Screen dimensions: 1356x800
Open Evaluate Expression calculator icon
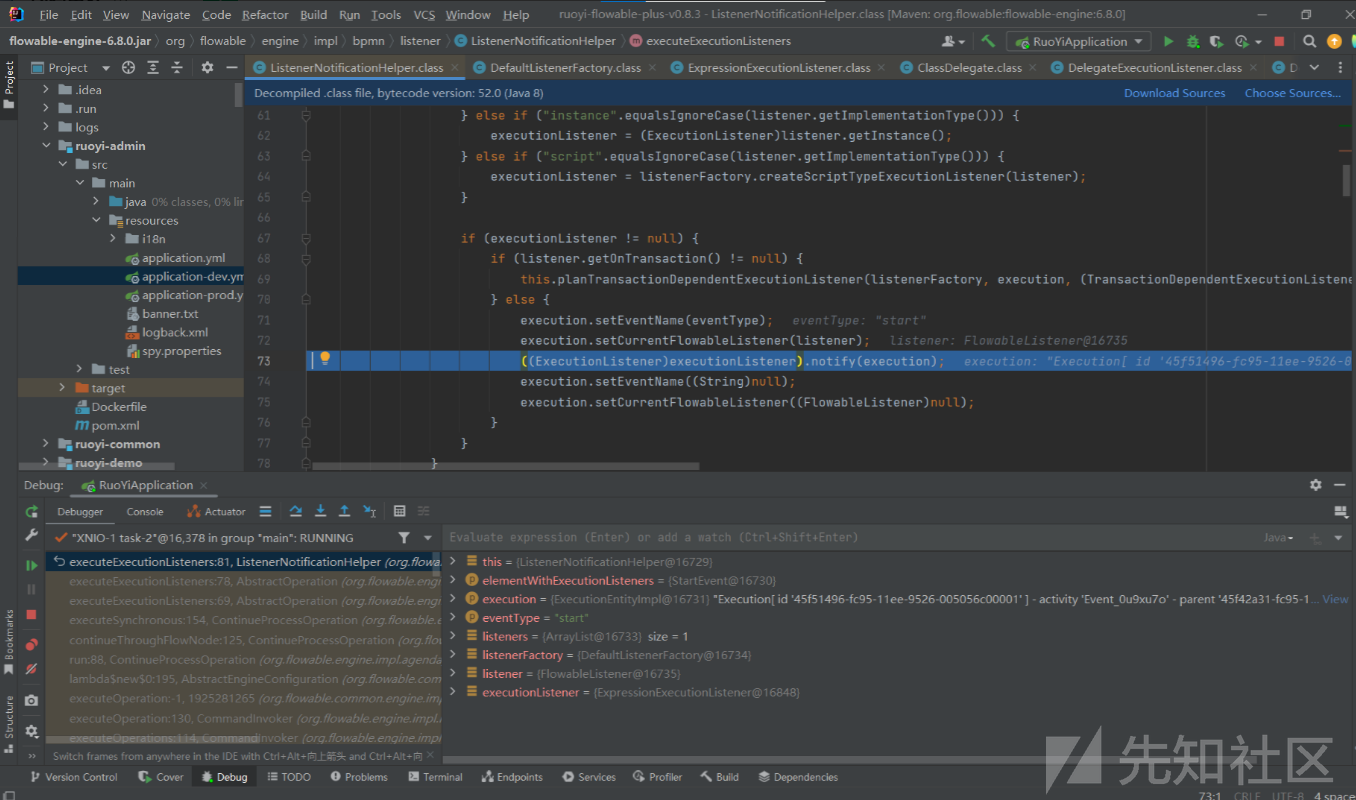[399, 511]
